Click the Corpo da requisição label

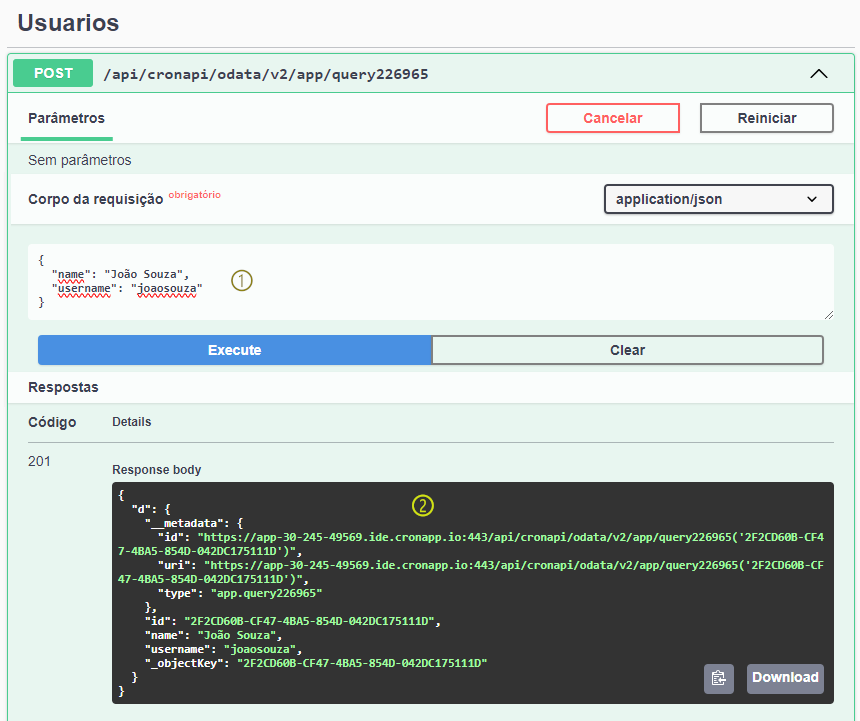pyautogui.click(x=95, y=199)
